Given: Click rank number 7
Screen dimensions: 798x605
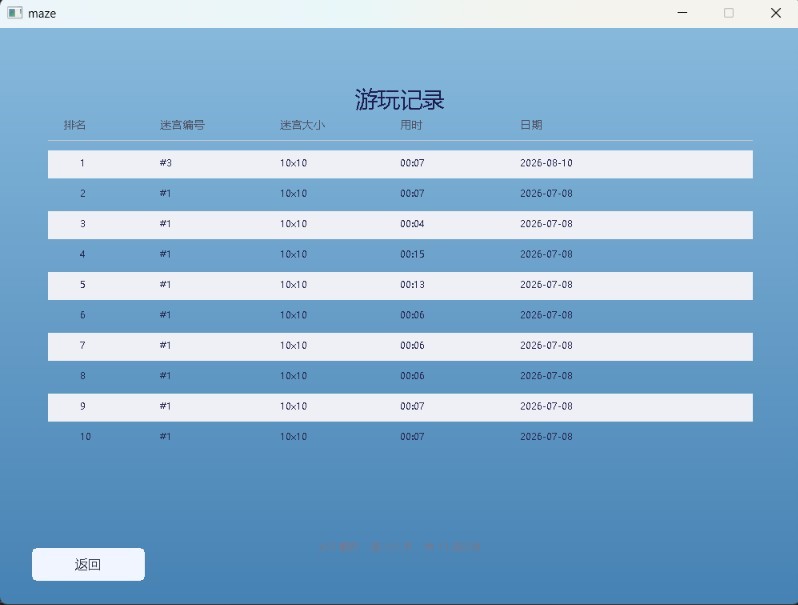Looking at the screenshot, I should [82, 345].
